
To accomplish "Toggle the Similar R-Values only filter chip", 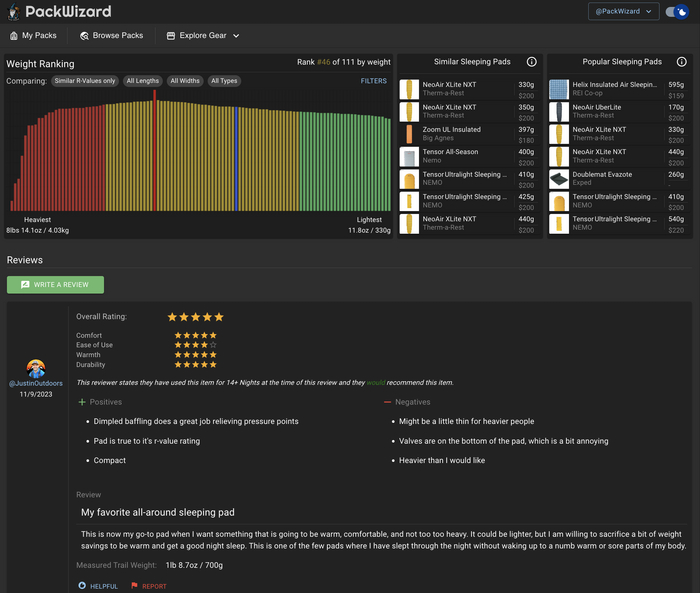I will click(85, 81).
